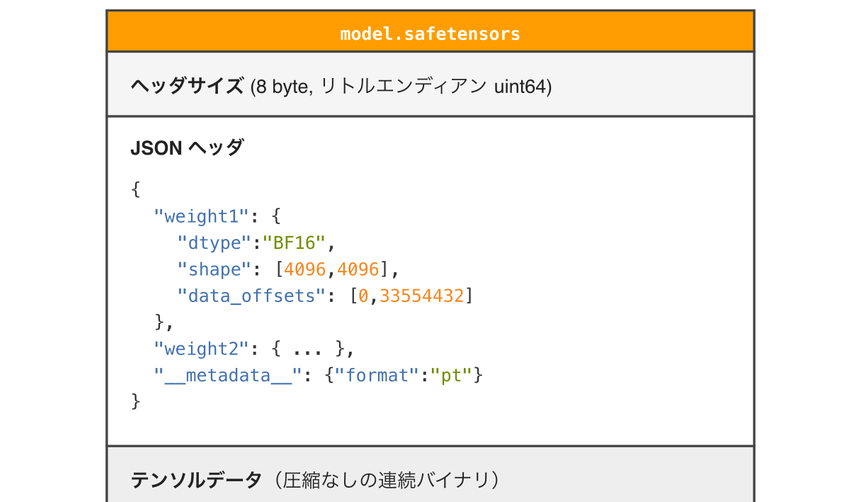Click the "weight2" key
Viewport: 862px width, 502px height.
[201, 349]
